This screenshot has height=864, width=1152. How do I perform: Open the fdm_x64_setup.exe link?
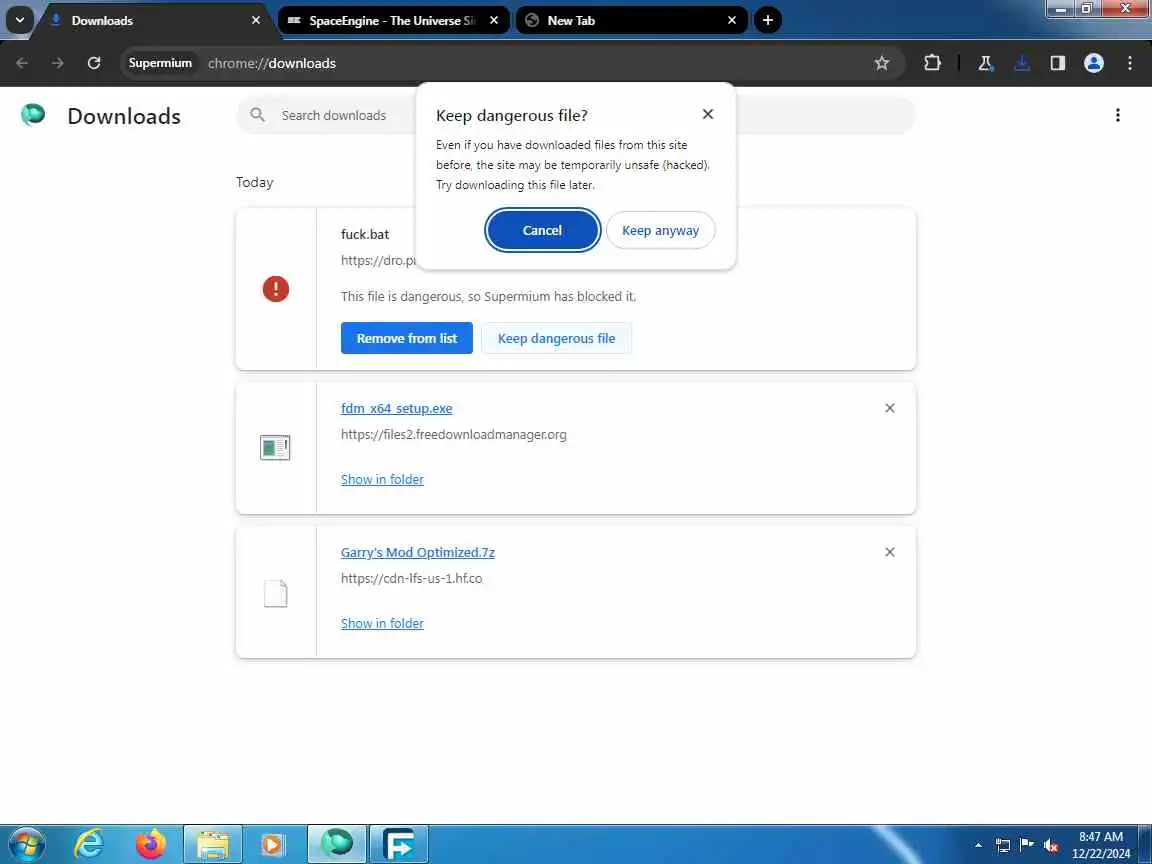(x=397, y=408)
